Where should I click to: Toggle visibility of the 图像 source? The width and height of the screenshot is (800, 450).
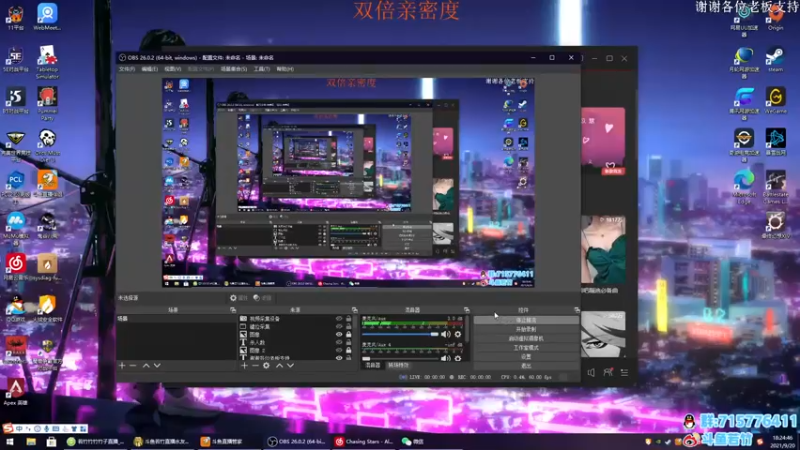(x=339, y=334)
